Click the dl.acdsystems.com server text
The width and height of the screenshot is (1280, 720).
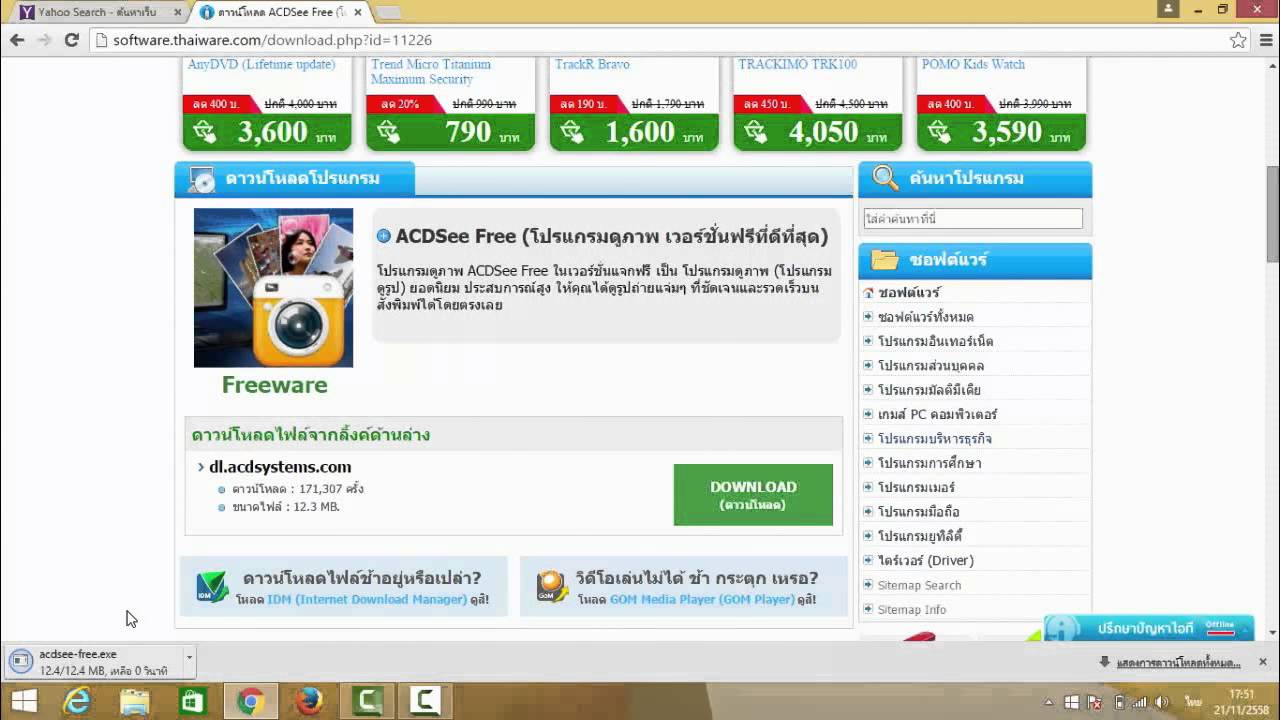(280, 467)
